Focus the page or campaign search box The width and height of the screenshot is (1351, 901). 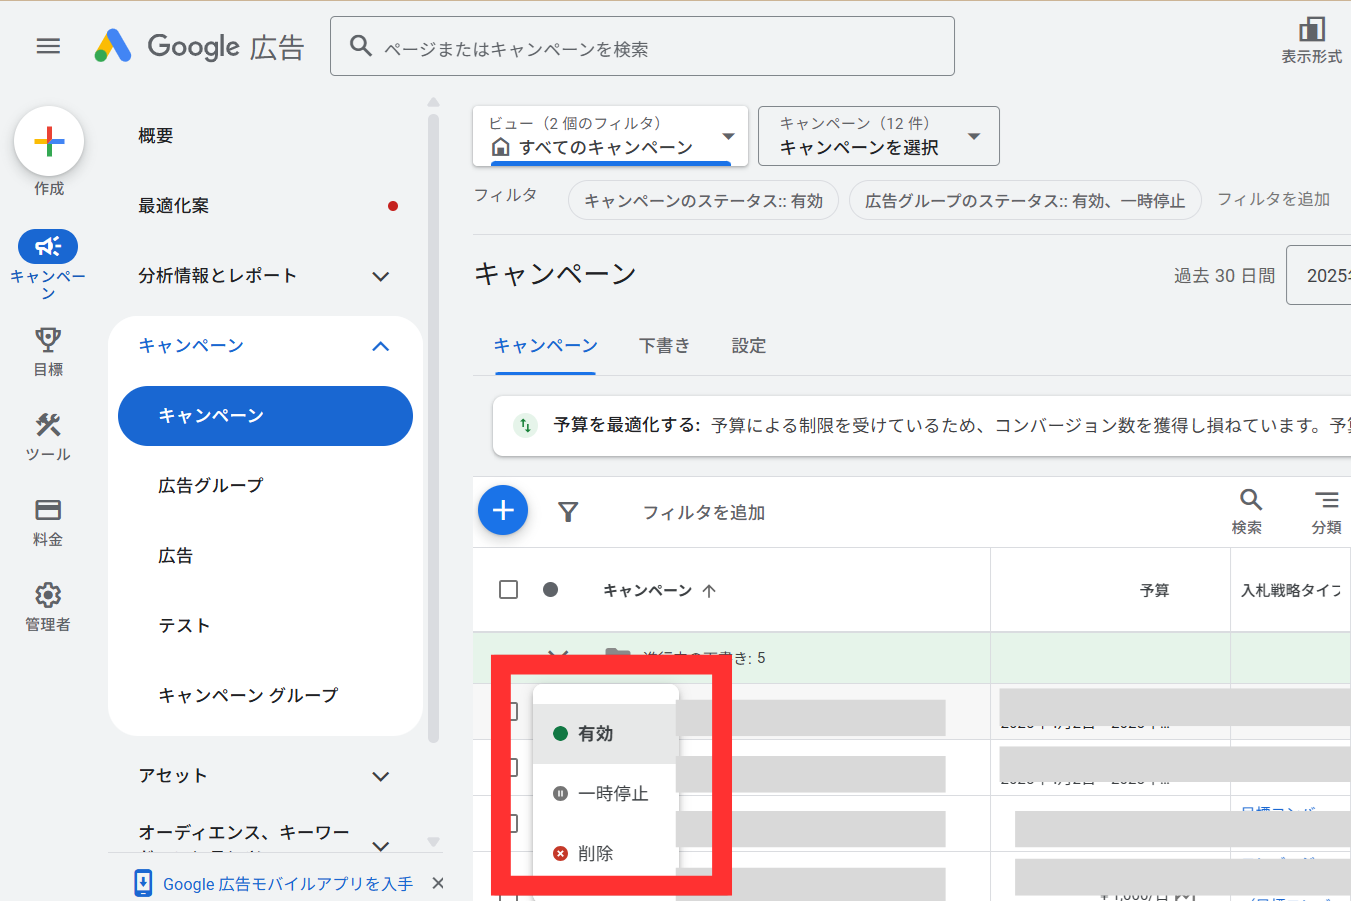point(642,46)
